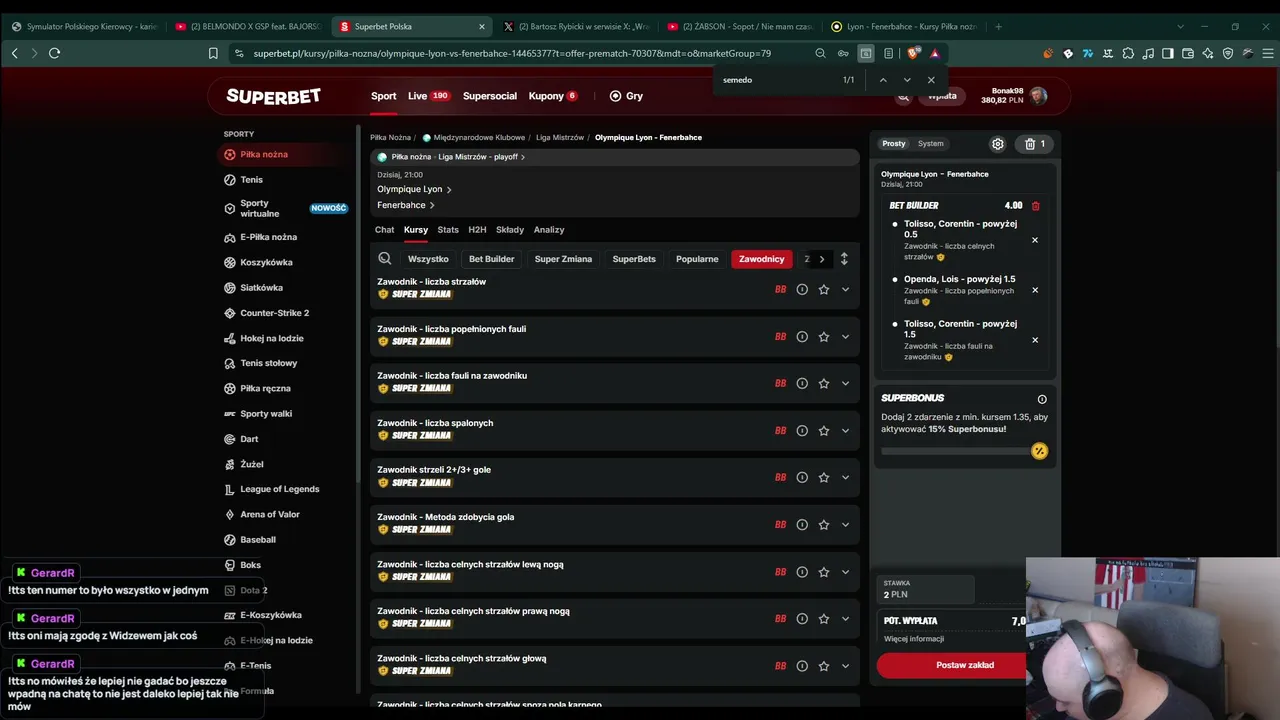Bookmark this page via the address bar icon

point(213,53)
